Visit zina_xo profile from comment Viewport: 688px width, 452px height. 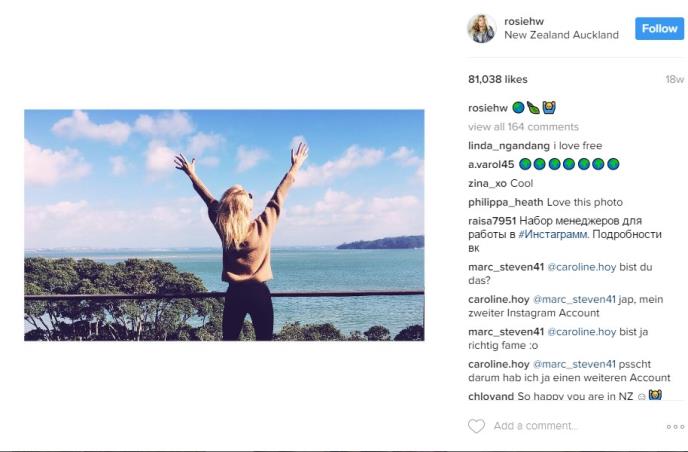tap(487, 184)
